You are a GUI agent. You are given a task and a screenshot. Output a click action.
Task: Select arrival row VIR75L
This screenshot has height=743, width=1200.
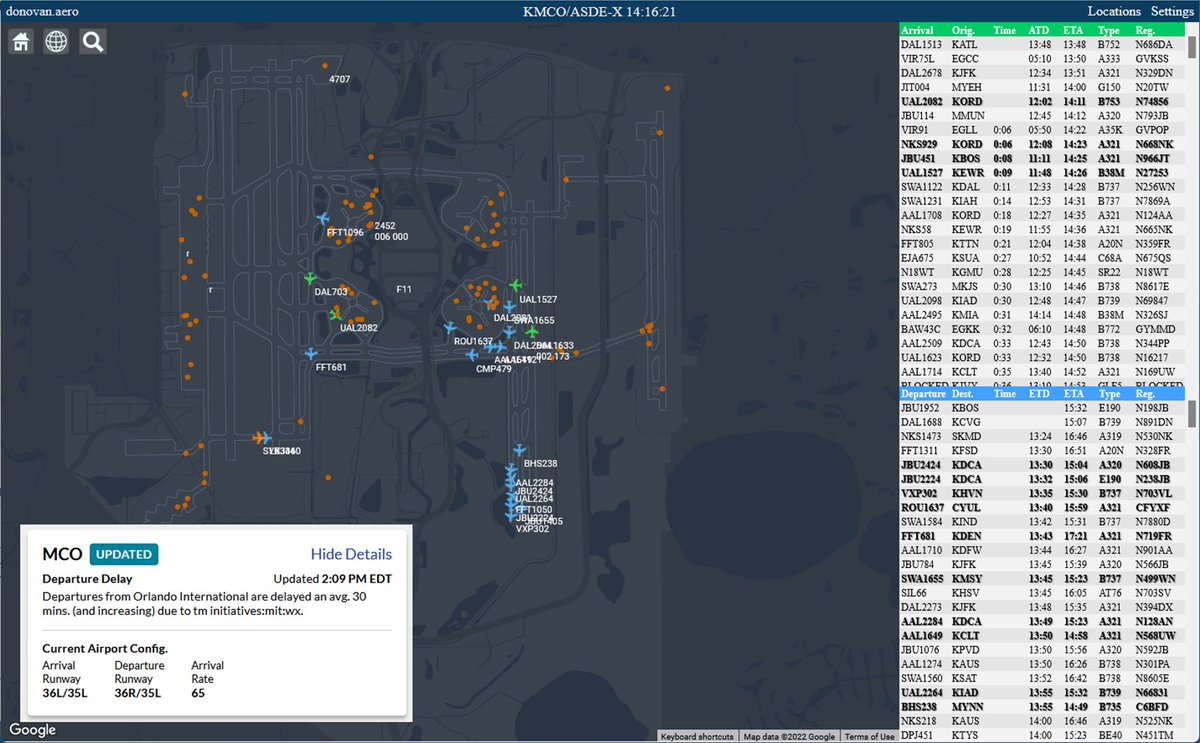point(1043,59)
